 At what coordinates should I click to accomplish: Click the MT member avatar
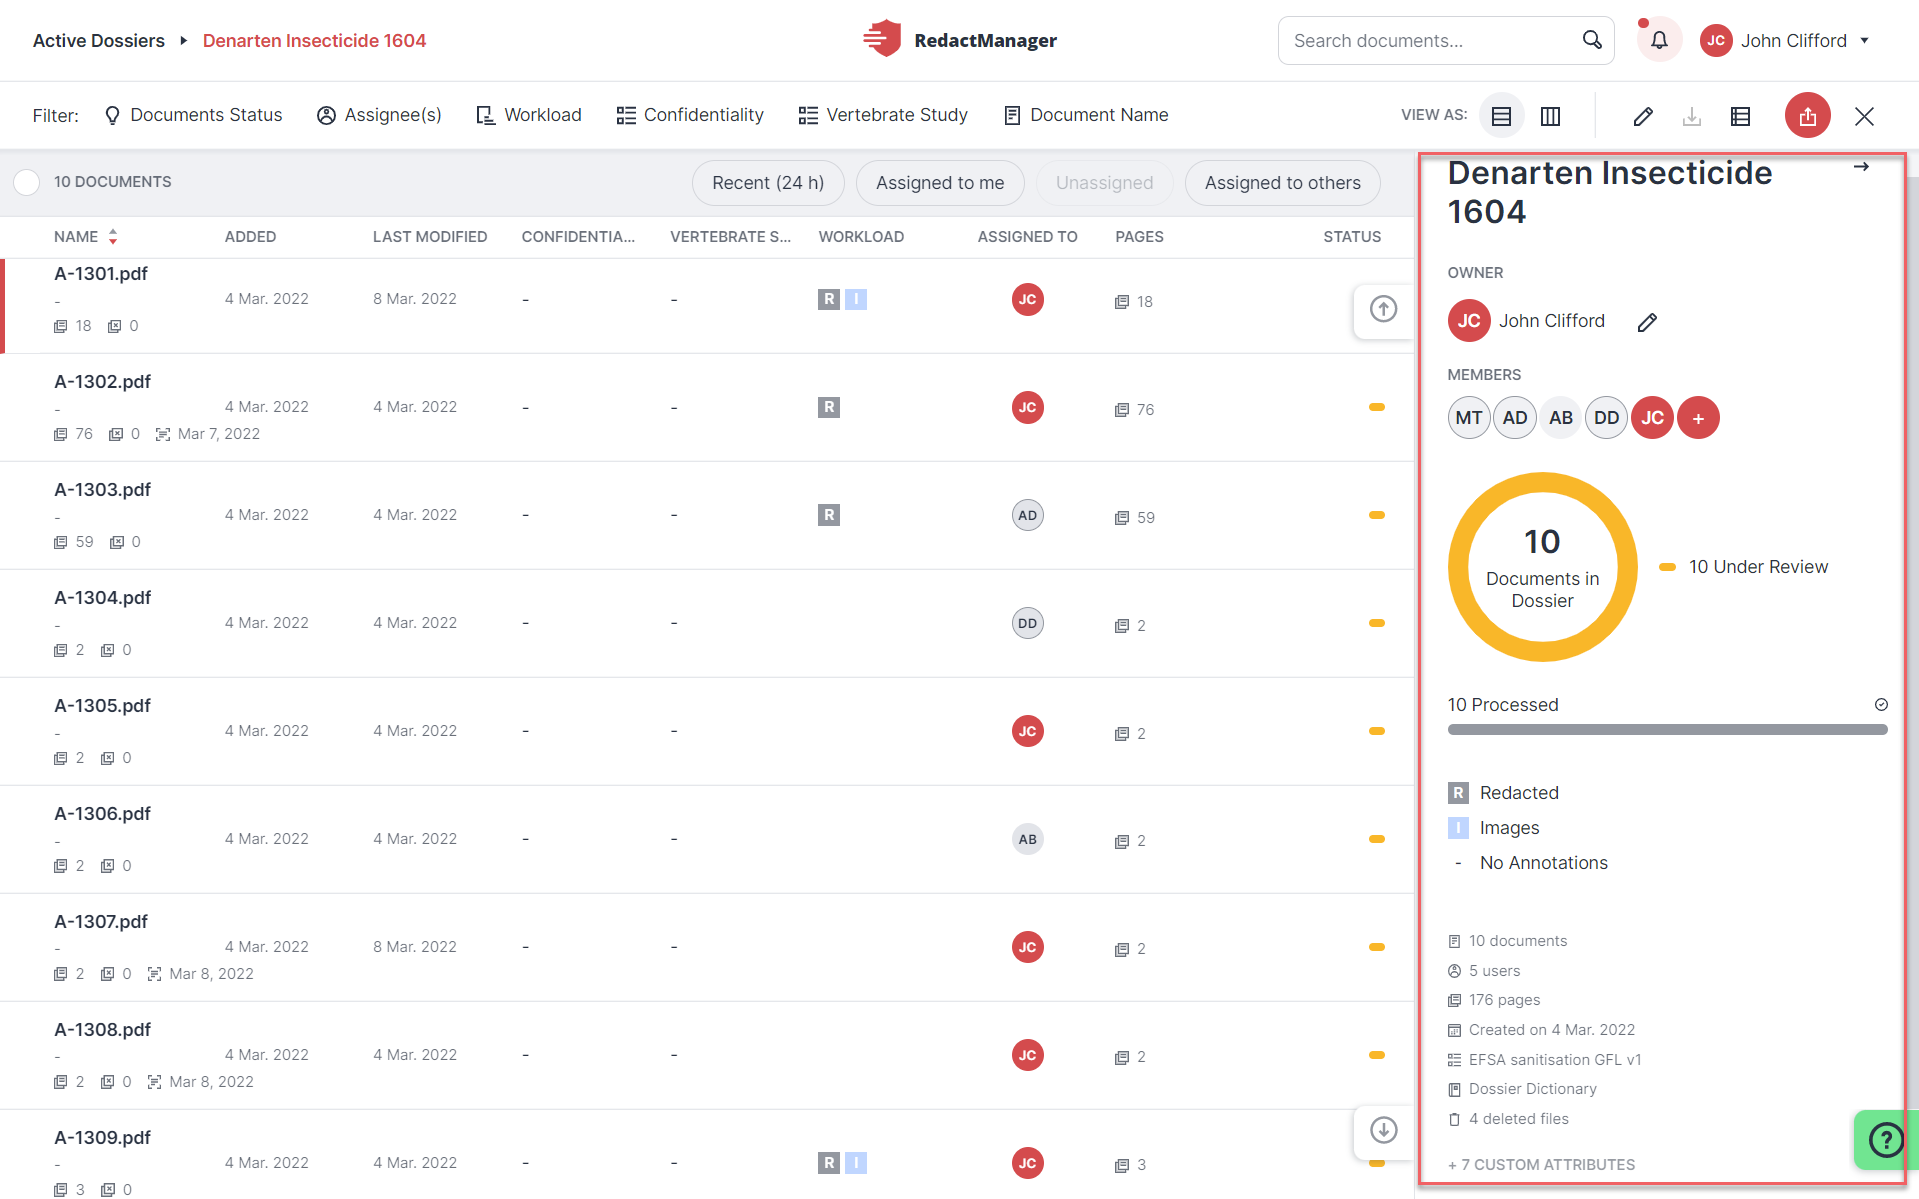click(x=1469, y=418)
